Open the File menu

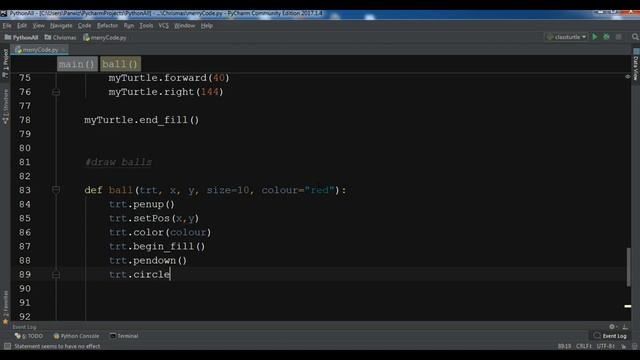7,25
